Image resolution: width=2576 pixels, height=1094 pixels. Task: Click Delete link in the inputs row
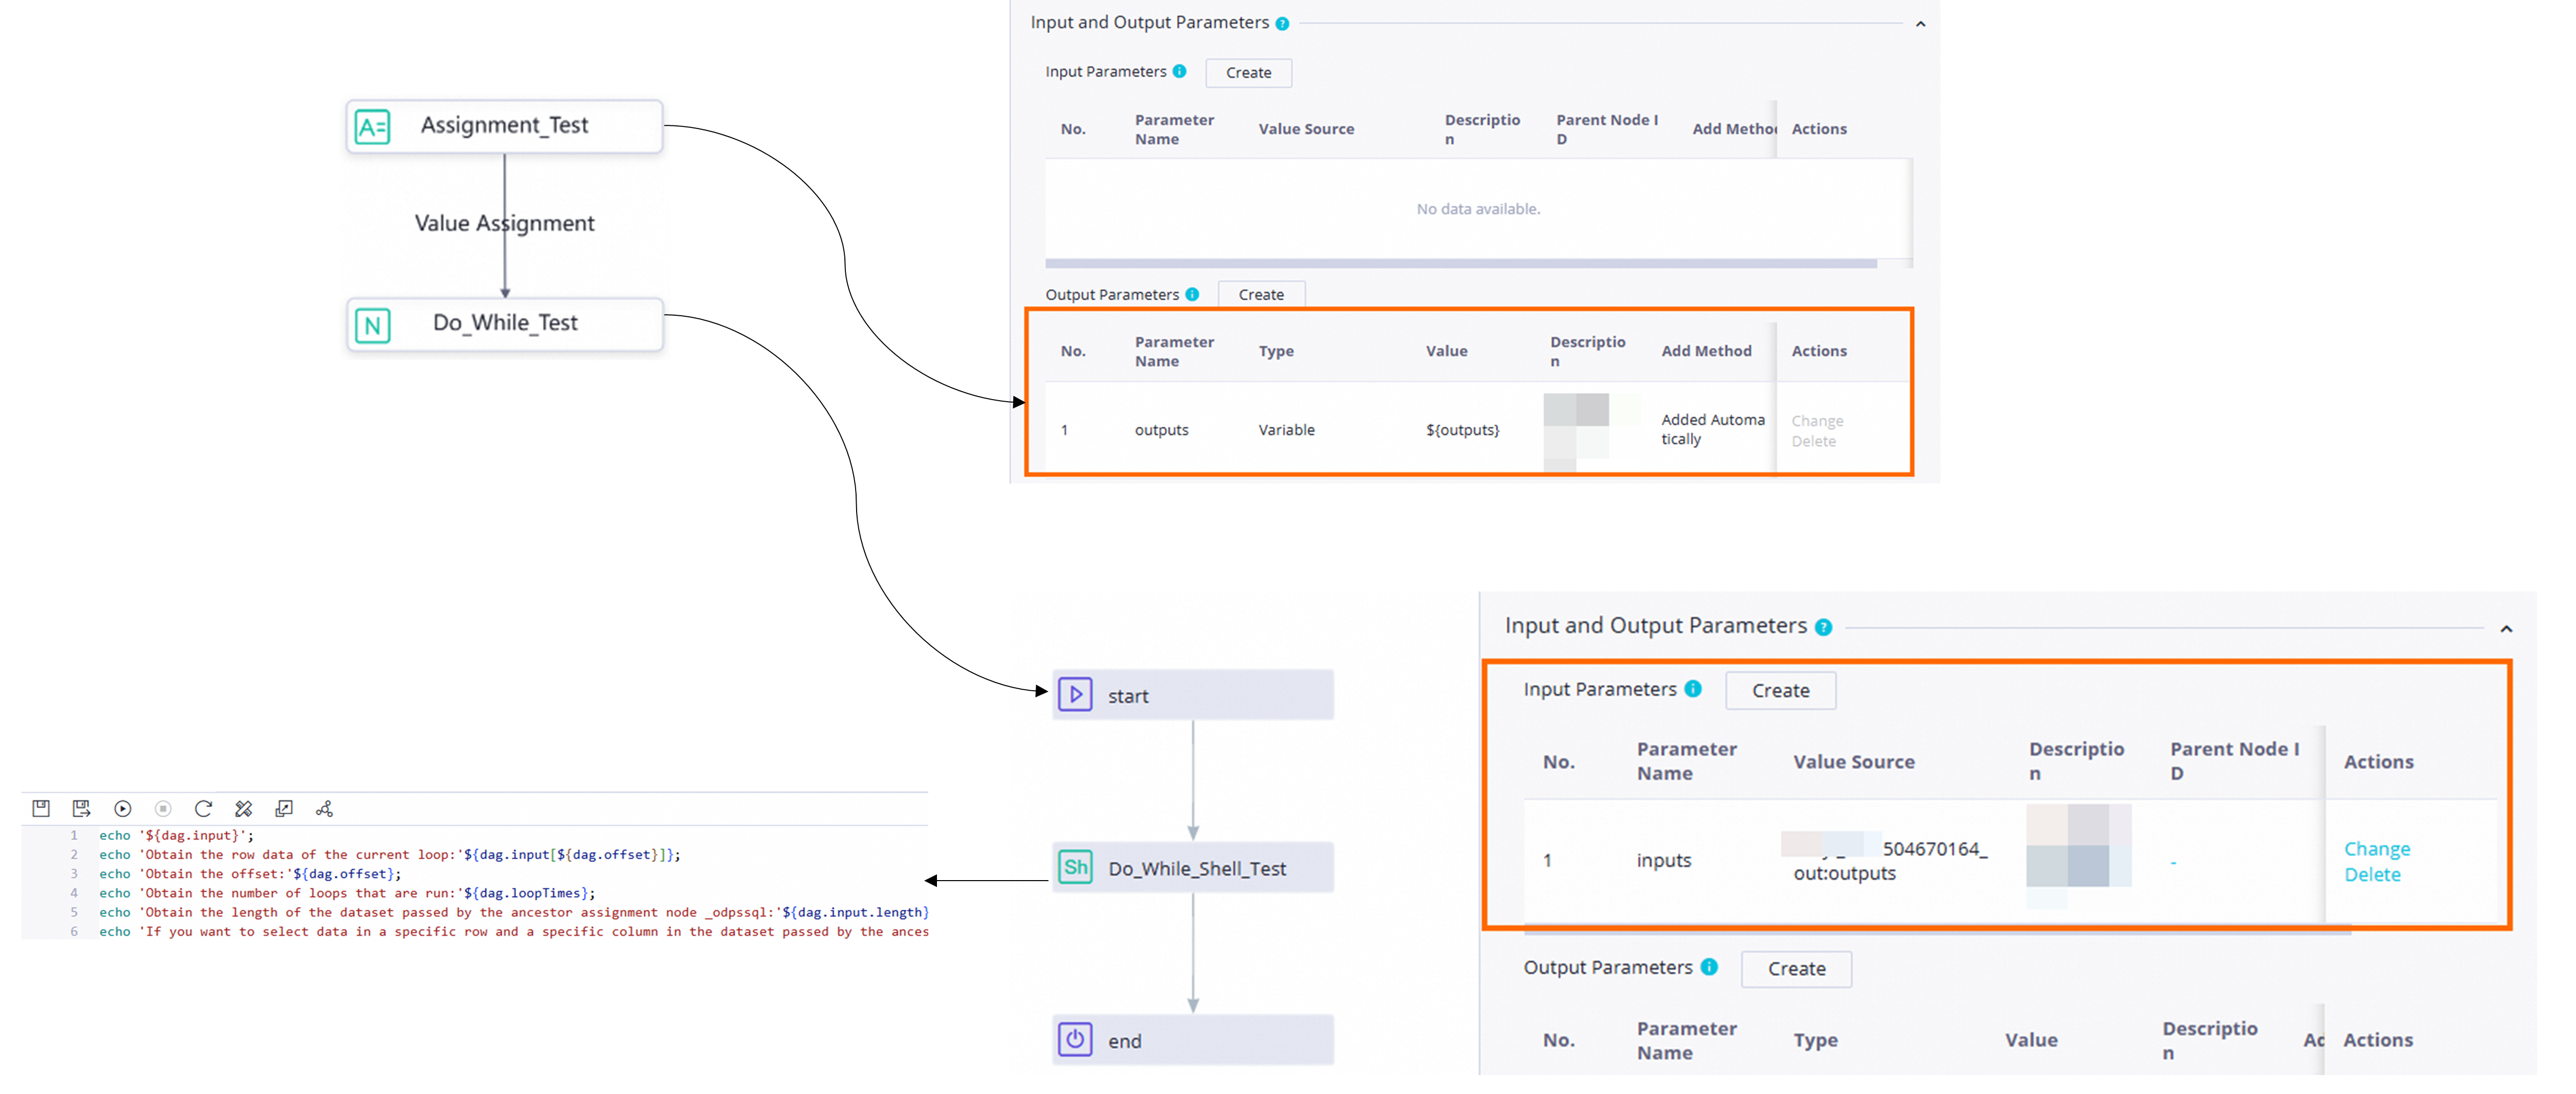pos(2372,874)
